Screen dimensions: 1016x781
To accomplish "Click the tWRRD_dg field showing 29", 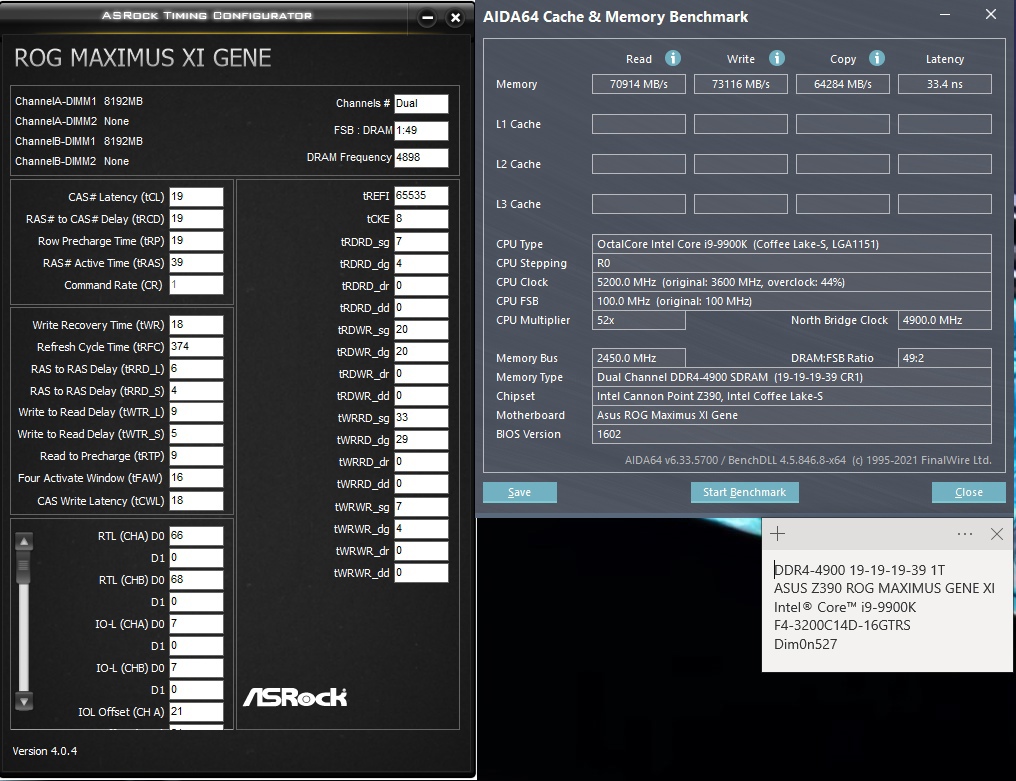I will pos(421,440).
